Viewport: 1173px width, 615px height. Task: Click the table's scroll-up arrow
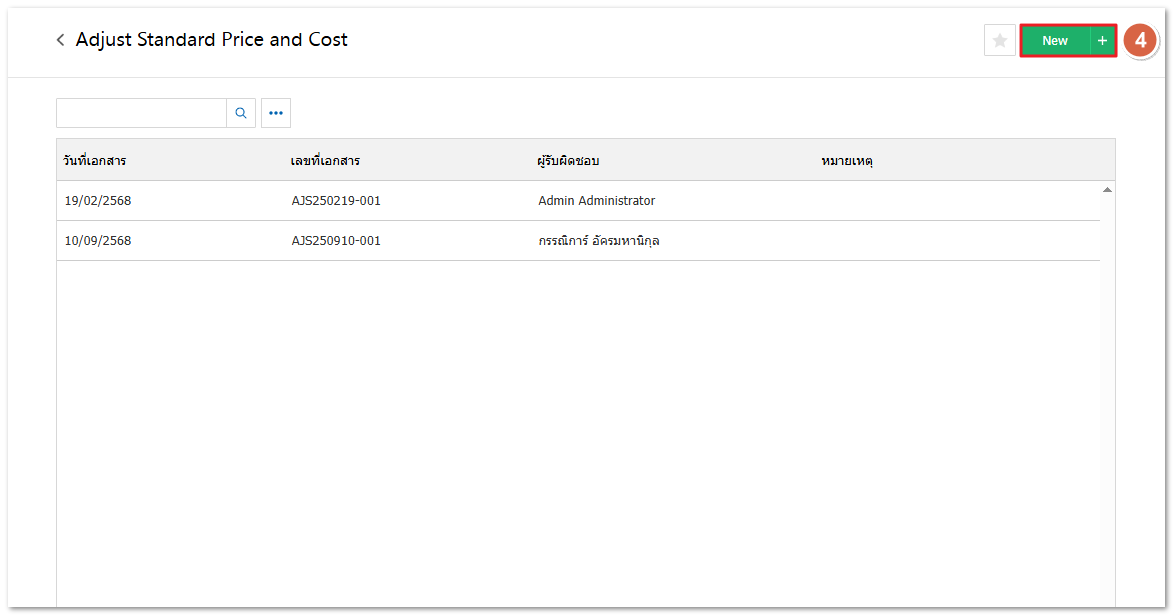point(1107,189)
